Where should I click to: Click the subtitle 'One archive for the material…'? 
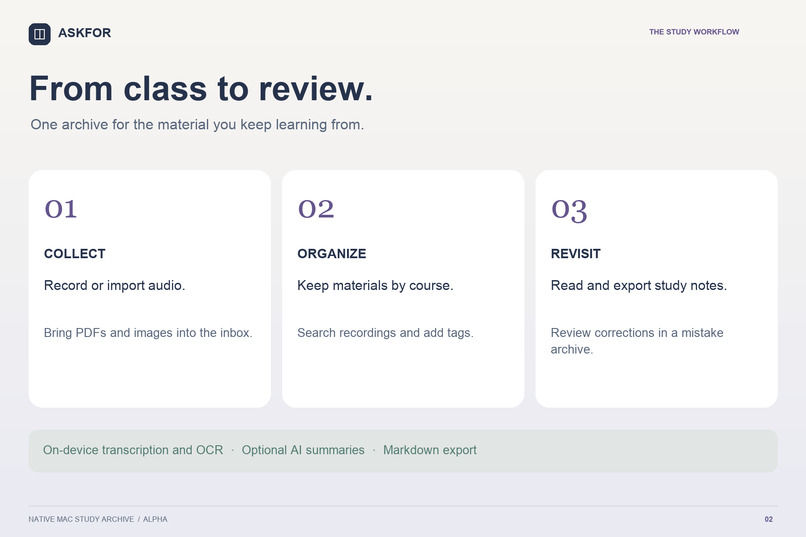pos(197,125)
